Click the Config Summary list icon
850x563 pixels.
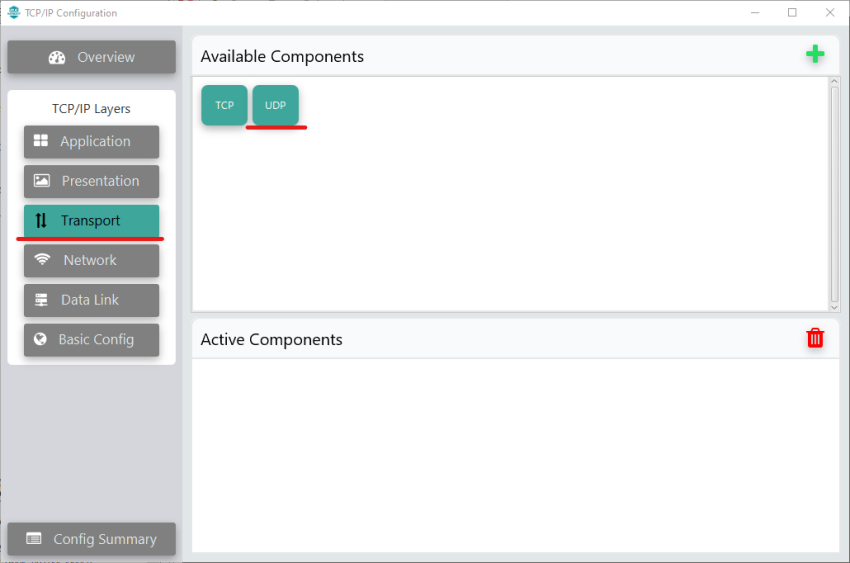34,539
